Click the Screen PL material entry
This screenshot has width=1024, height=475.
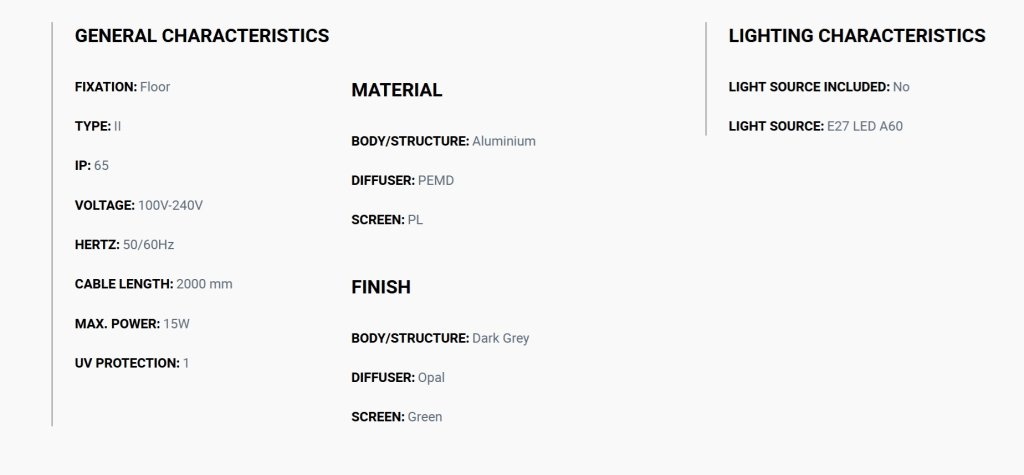click(x=387, y=220)
